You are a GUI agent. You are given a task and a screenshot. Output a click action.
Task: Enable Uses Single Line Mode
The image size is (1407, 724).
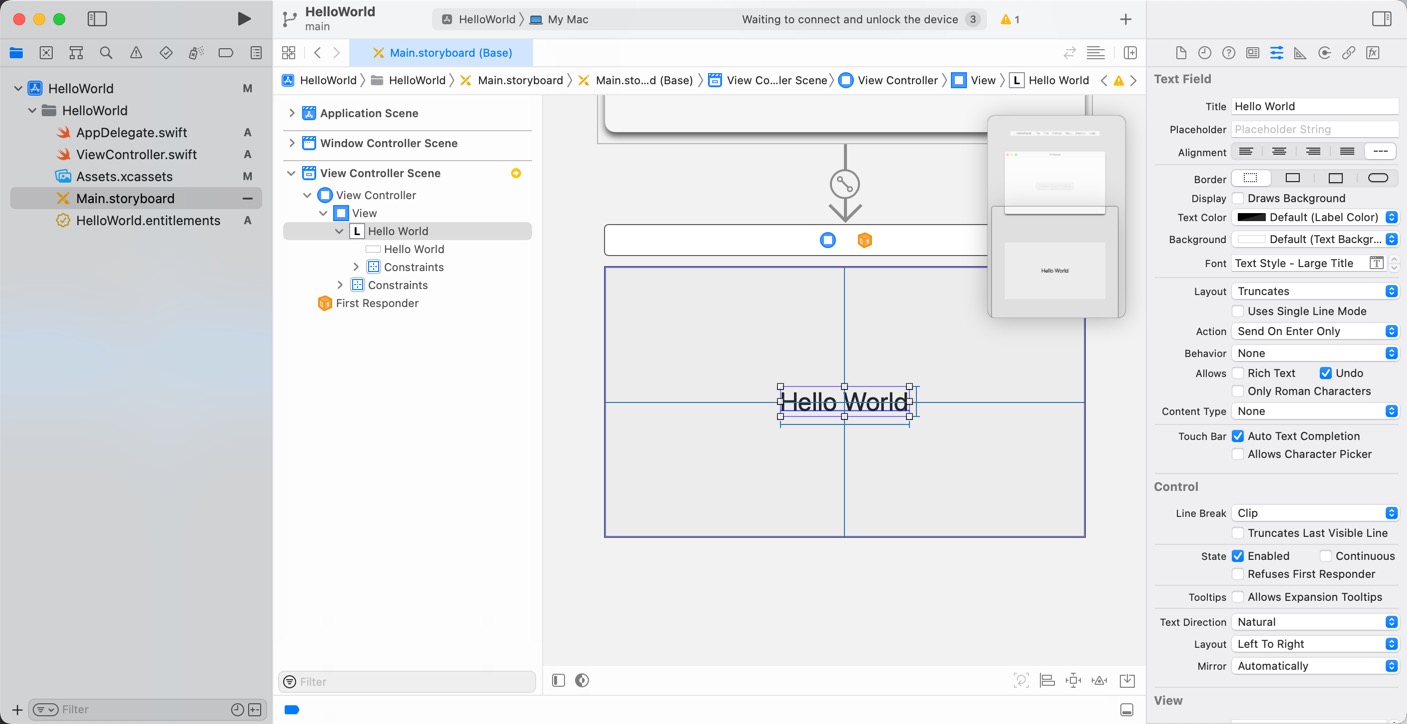[1238, 311]
